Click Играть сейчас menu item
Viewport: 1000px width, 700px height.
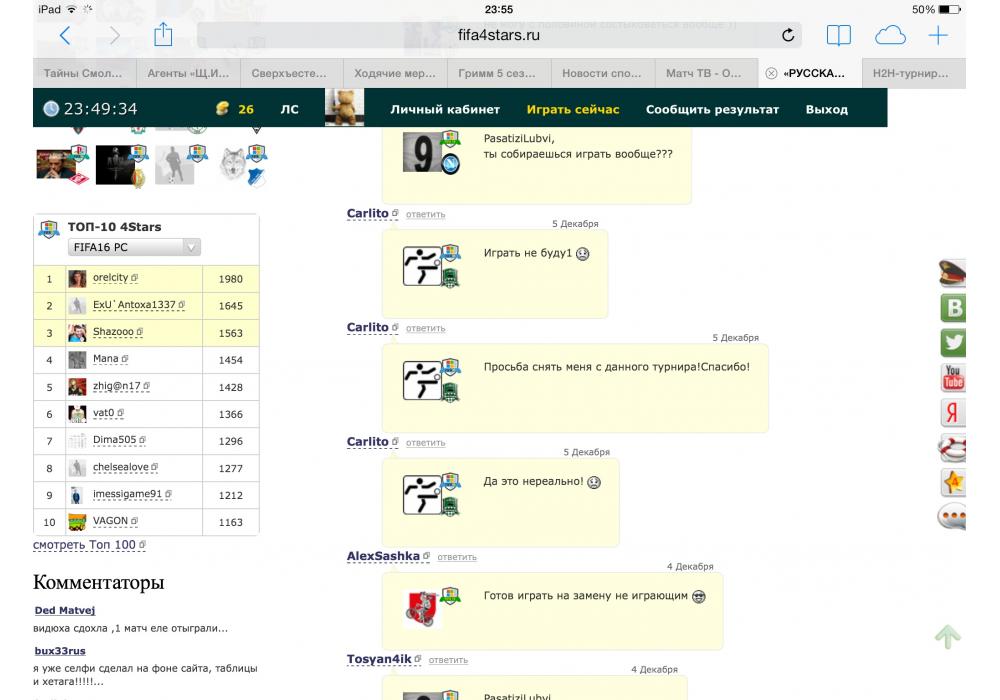point(573,109)
